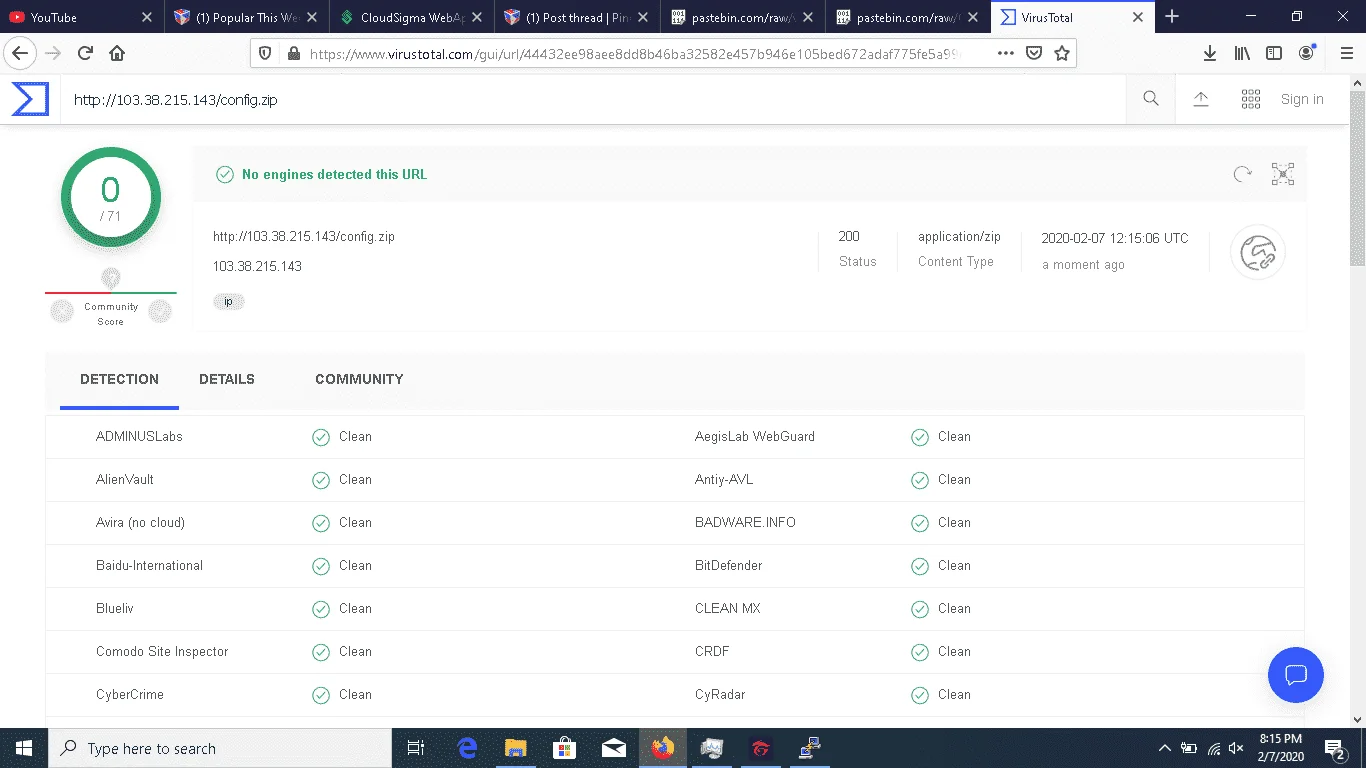
Task: Click the AlienVault engine name
Action: click(125, 479)
